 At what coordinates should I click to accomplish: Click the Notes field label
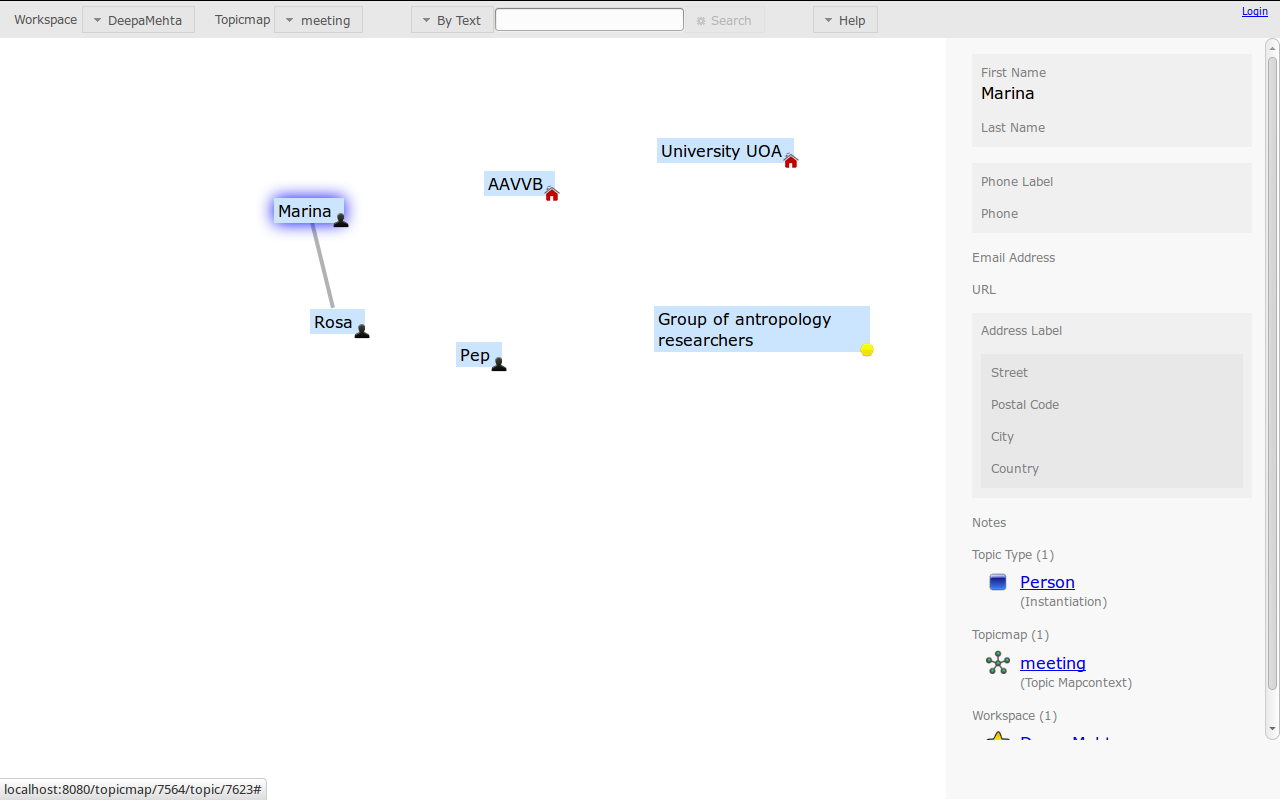click(989, 523)
